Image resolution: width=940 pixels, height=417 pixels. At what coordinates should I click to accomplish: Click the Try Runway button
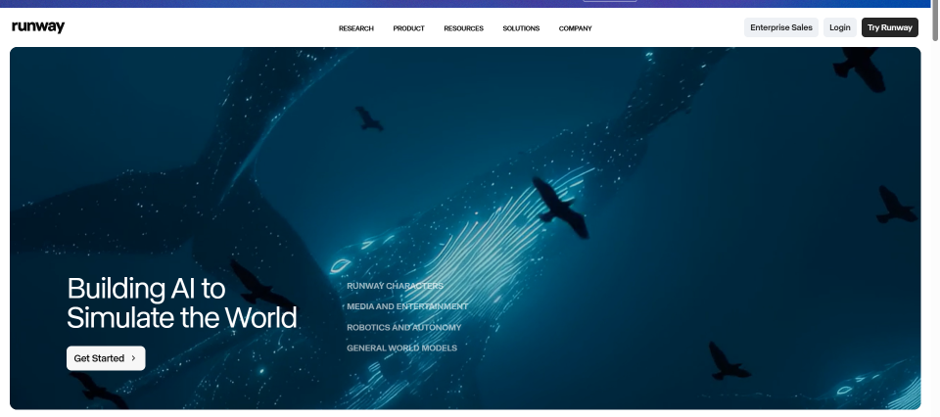(x=890, y=28)
